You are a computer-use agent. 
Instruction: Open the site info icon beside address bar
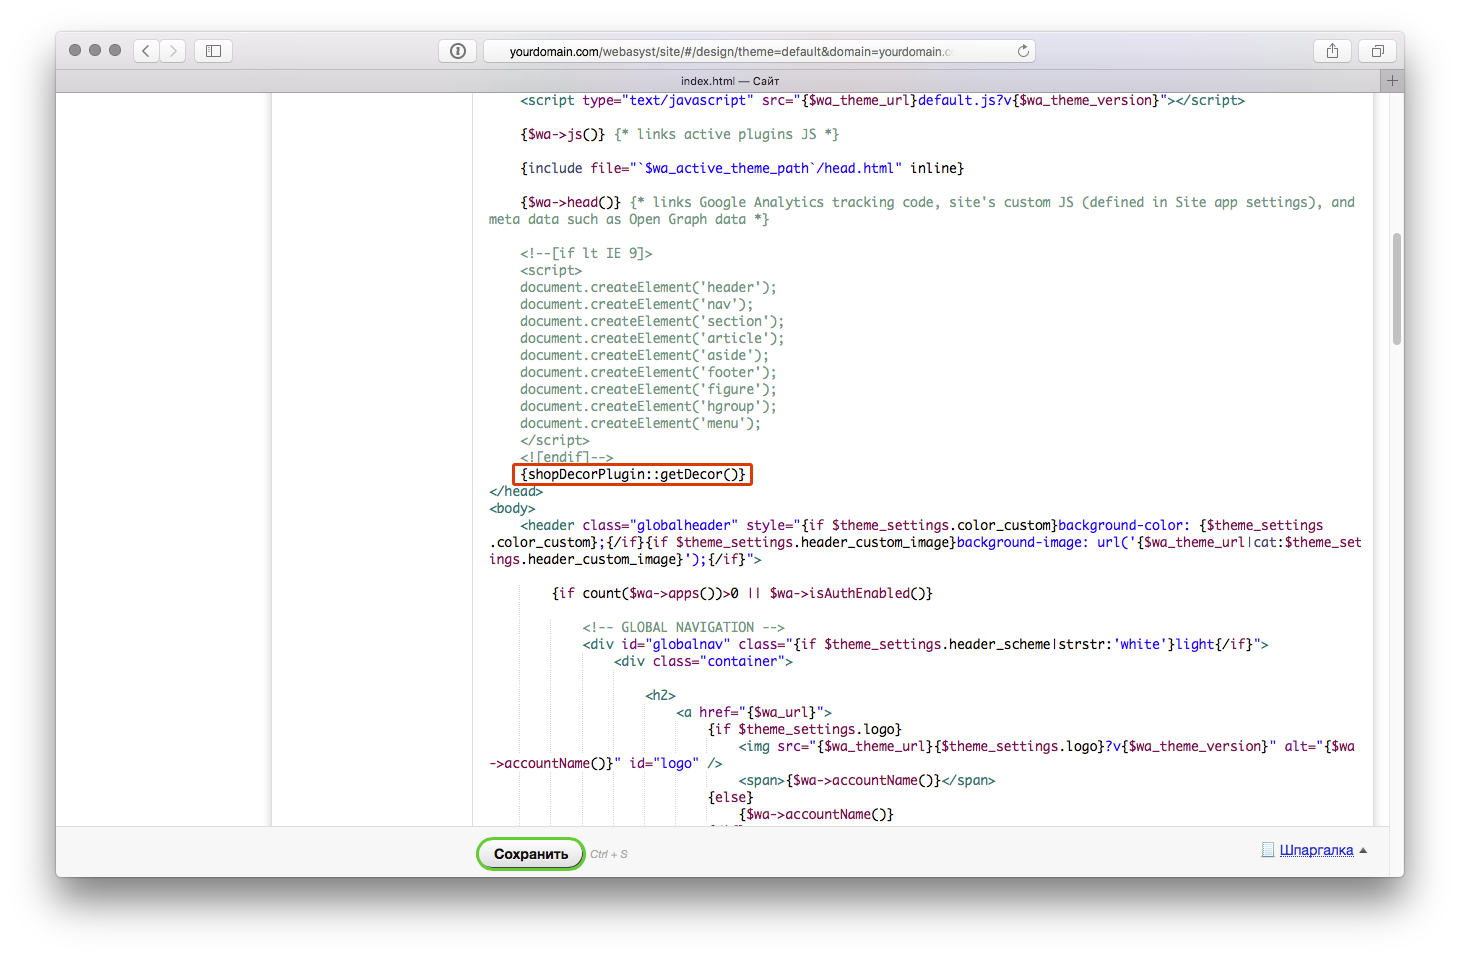point(458,51)
